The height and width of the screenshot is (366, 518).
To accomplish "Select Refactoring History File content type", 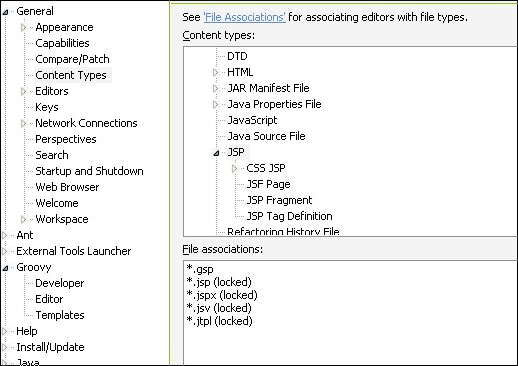I will click(283, 232).
